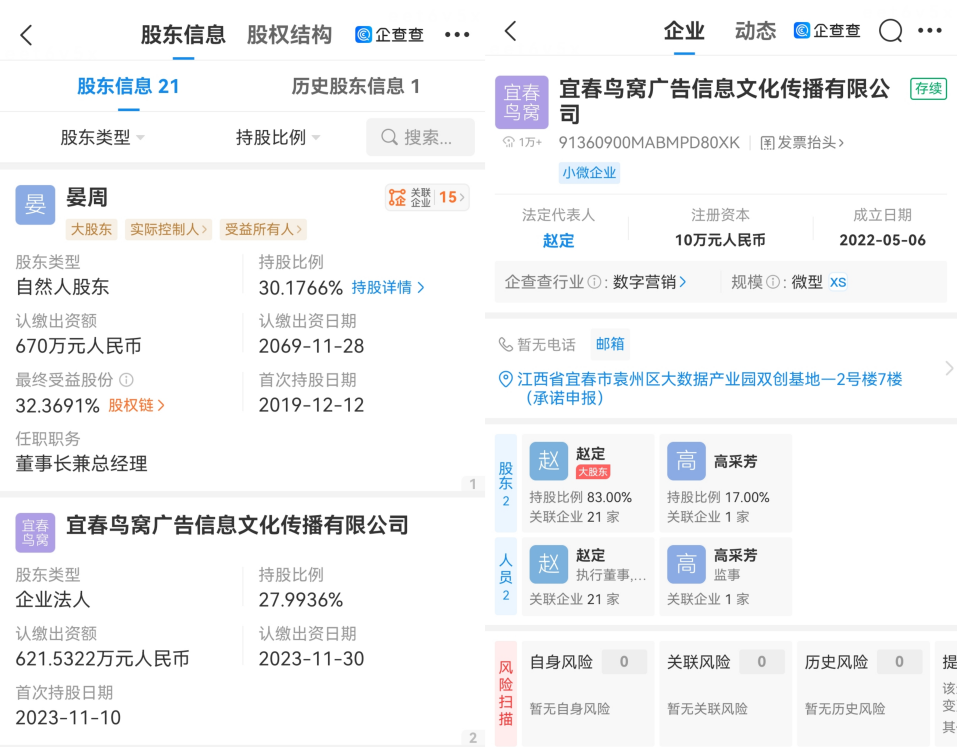Viewport: 957px width, 747px height.
Task: Tap the location pin address icon
Action: [506, 380]
